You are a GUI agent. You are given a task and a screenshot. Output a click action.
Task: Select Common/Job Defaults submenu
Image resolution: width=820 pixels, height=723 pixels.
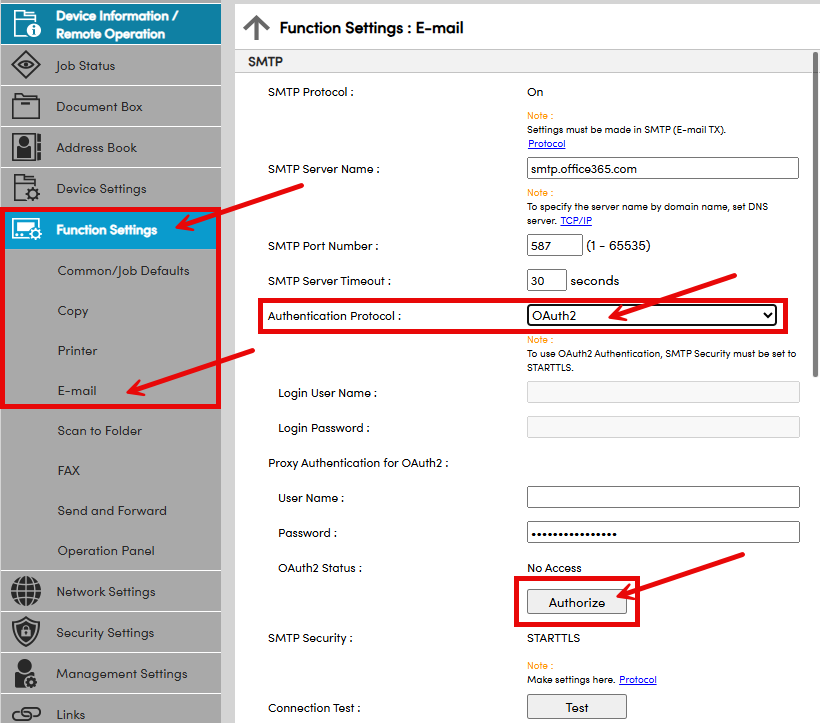123,271
